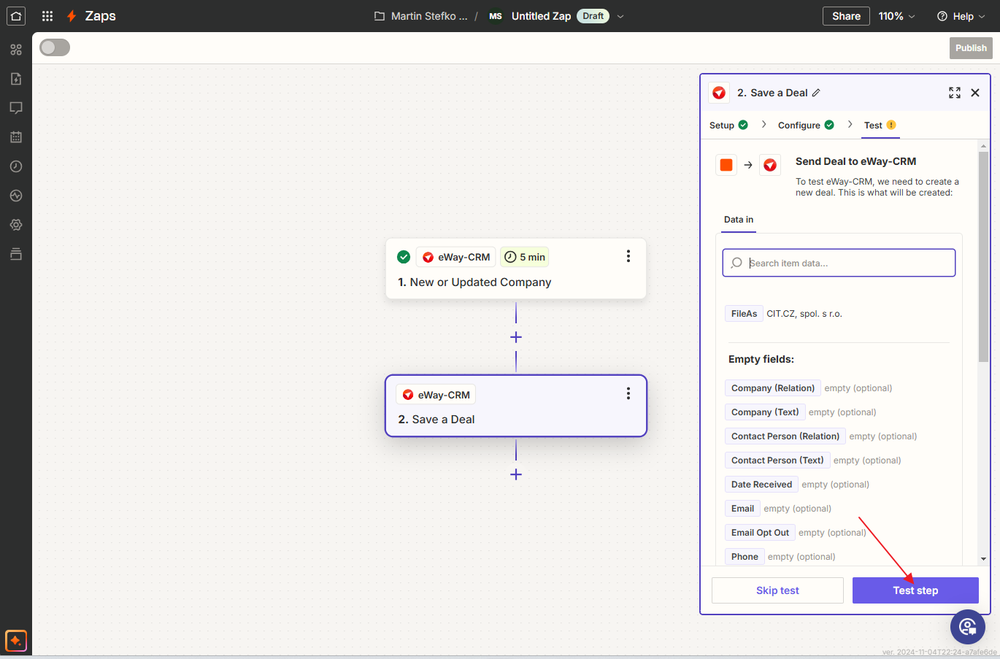1000x659 pixels.
Task: Click the CIT.CZ, spol. s r.o. value
Action: (804, 314)
